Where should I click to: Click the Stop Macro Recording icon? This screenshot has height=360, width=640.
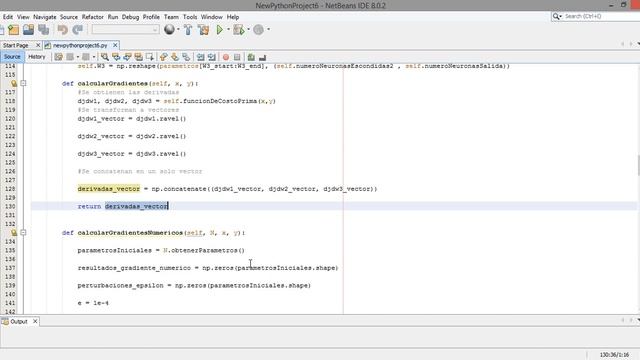[237, 57]
